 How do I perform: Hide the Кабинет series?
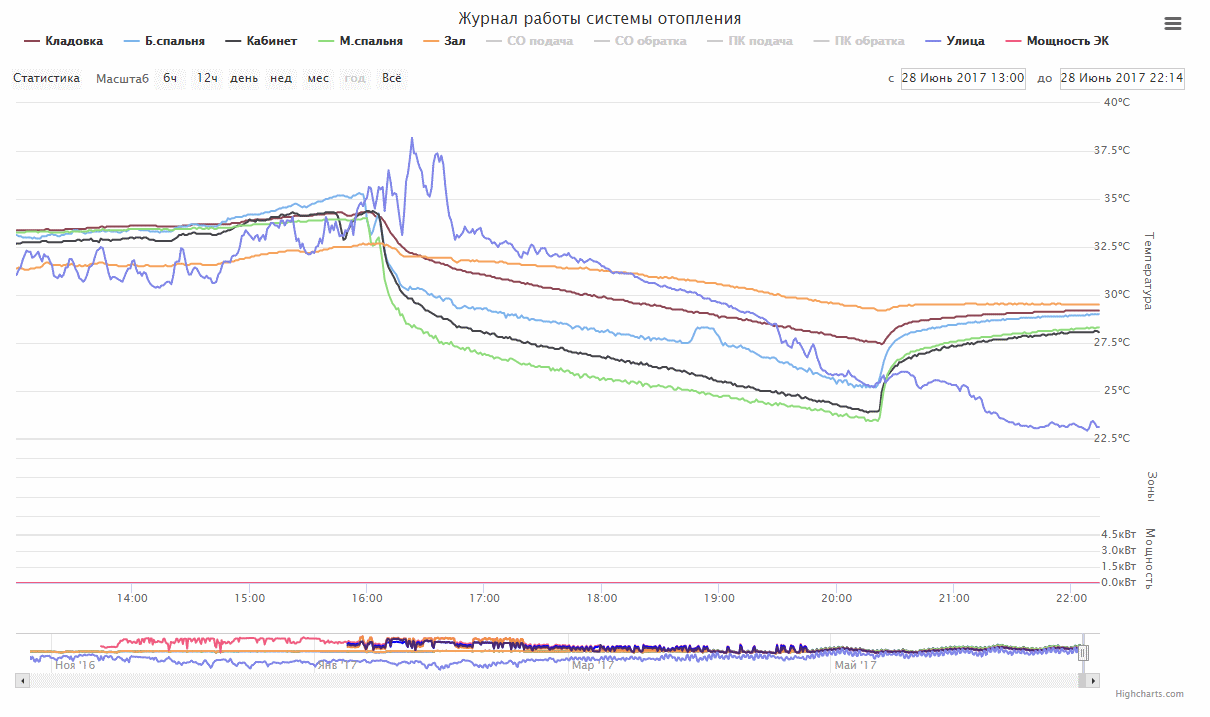pos(261,41)
